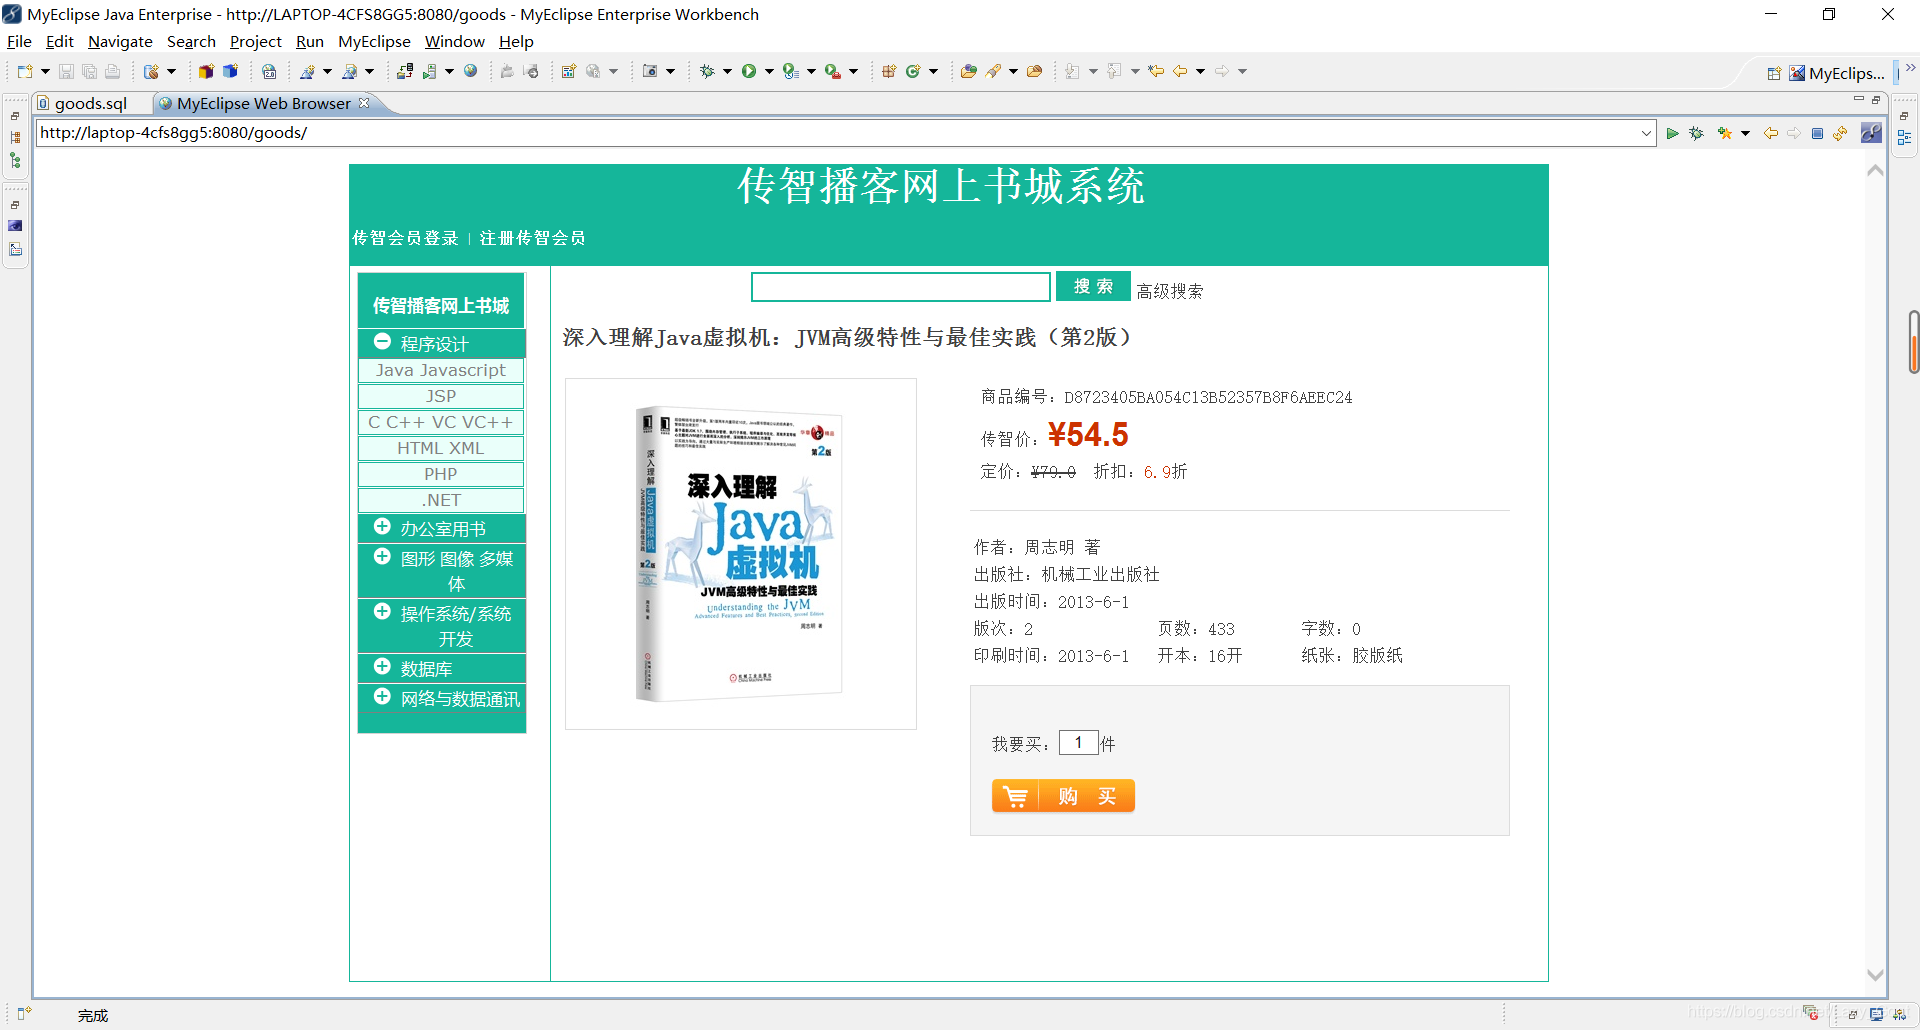This screenshot has width=1920, height=1030.
Task: Click the MyEclipse perspective icon at top right
Action: [1798, 73]
